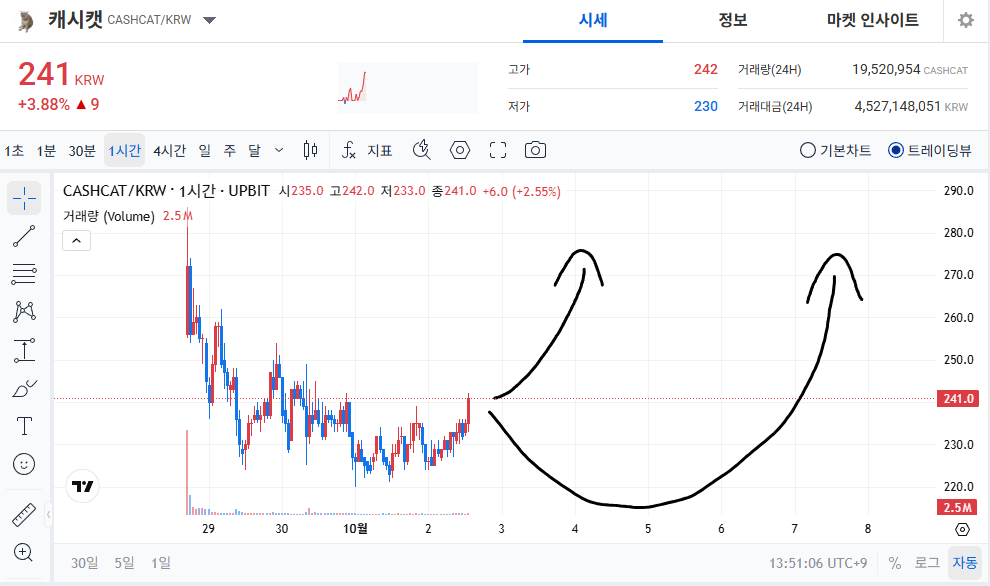
Task: Select the 30분 interval
Action: coord(82,150)
